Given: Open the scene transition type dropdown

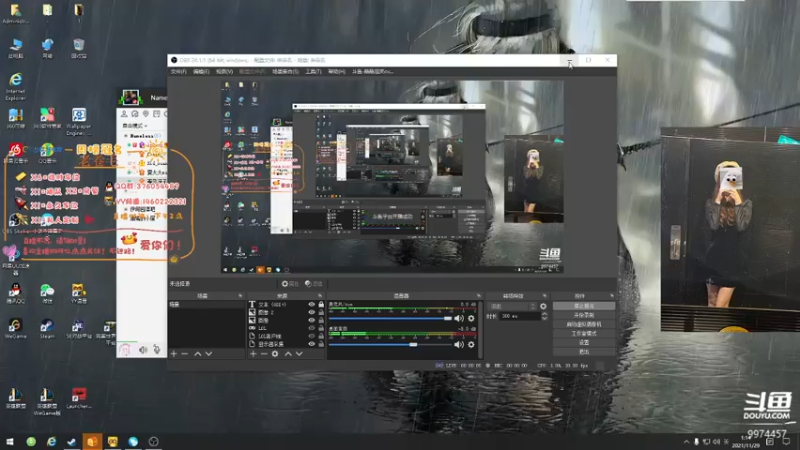Looking at the screenshot, I should coord(512,306).
